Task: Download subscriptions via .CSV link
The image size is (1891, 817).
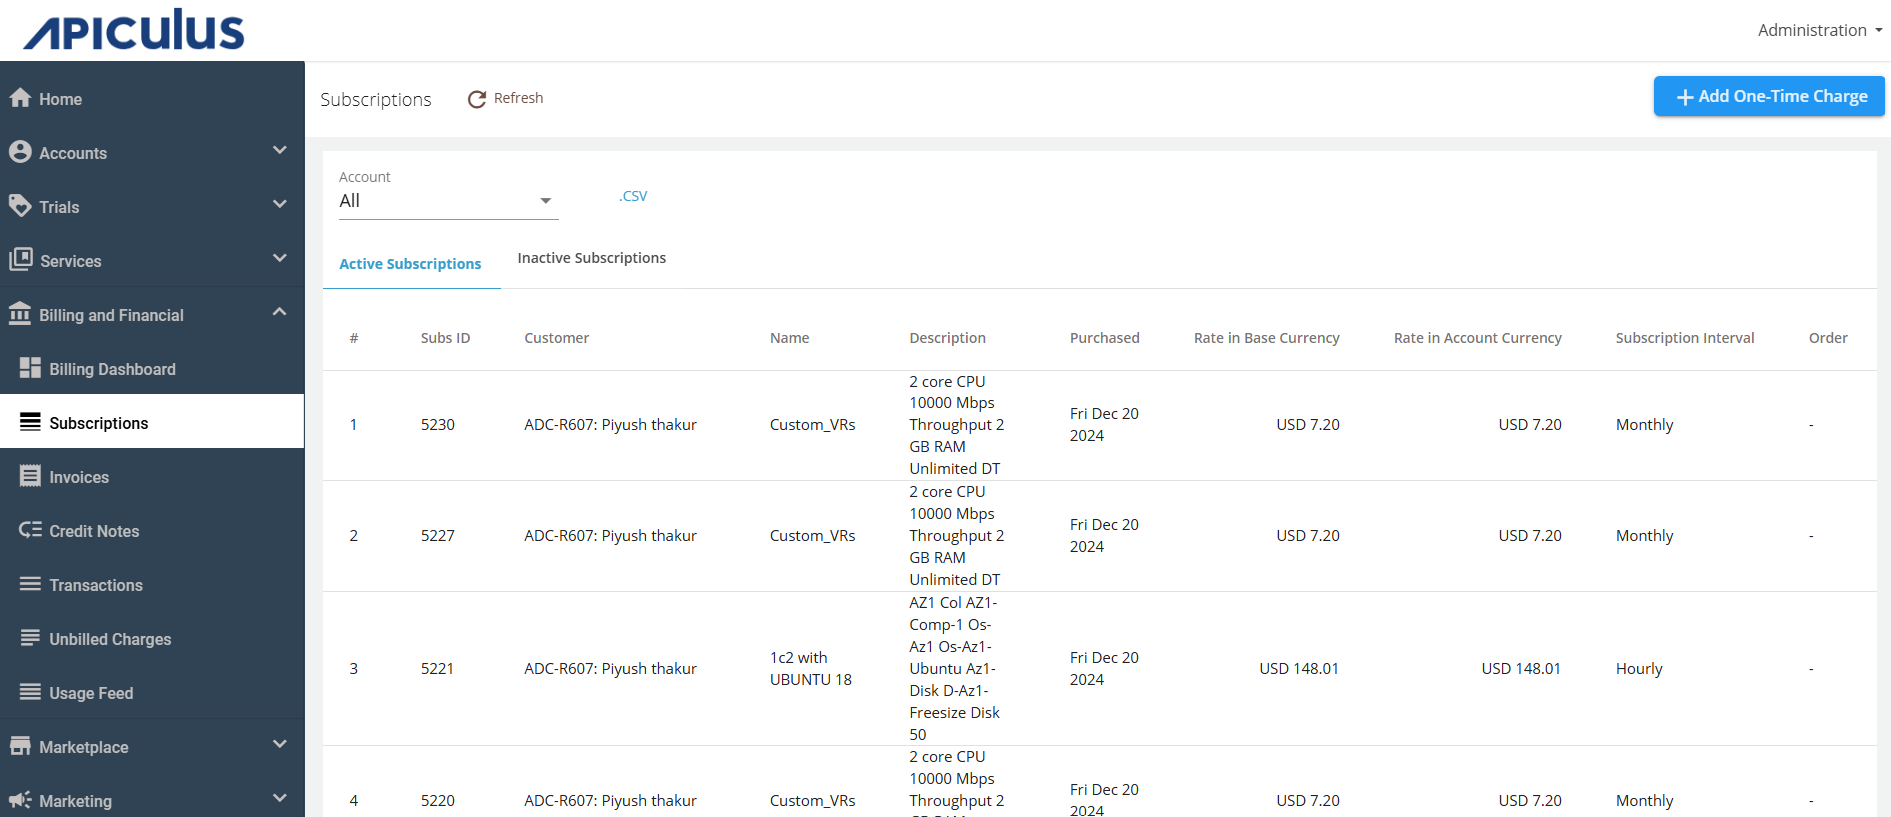Action: [633, 196]
